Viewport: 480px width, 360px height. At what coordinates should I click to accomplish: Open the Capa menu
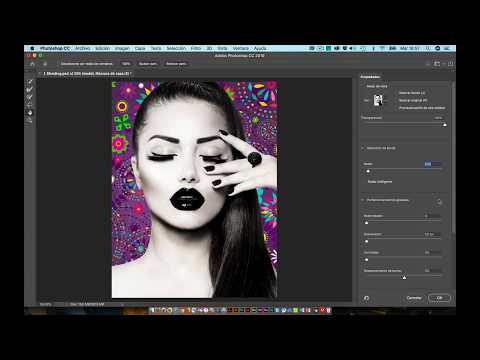click(x=140, y=48)
